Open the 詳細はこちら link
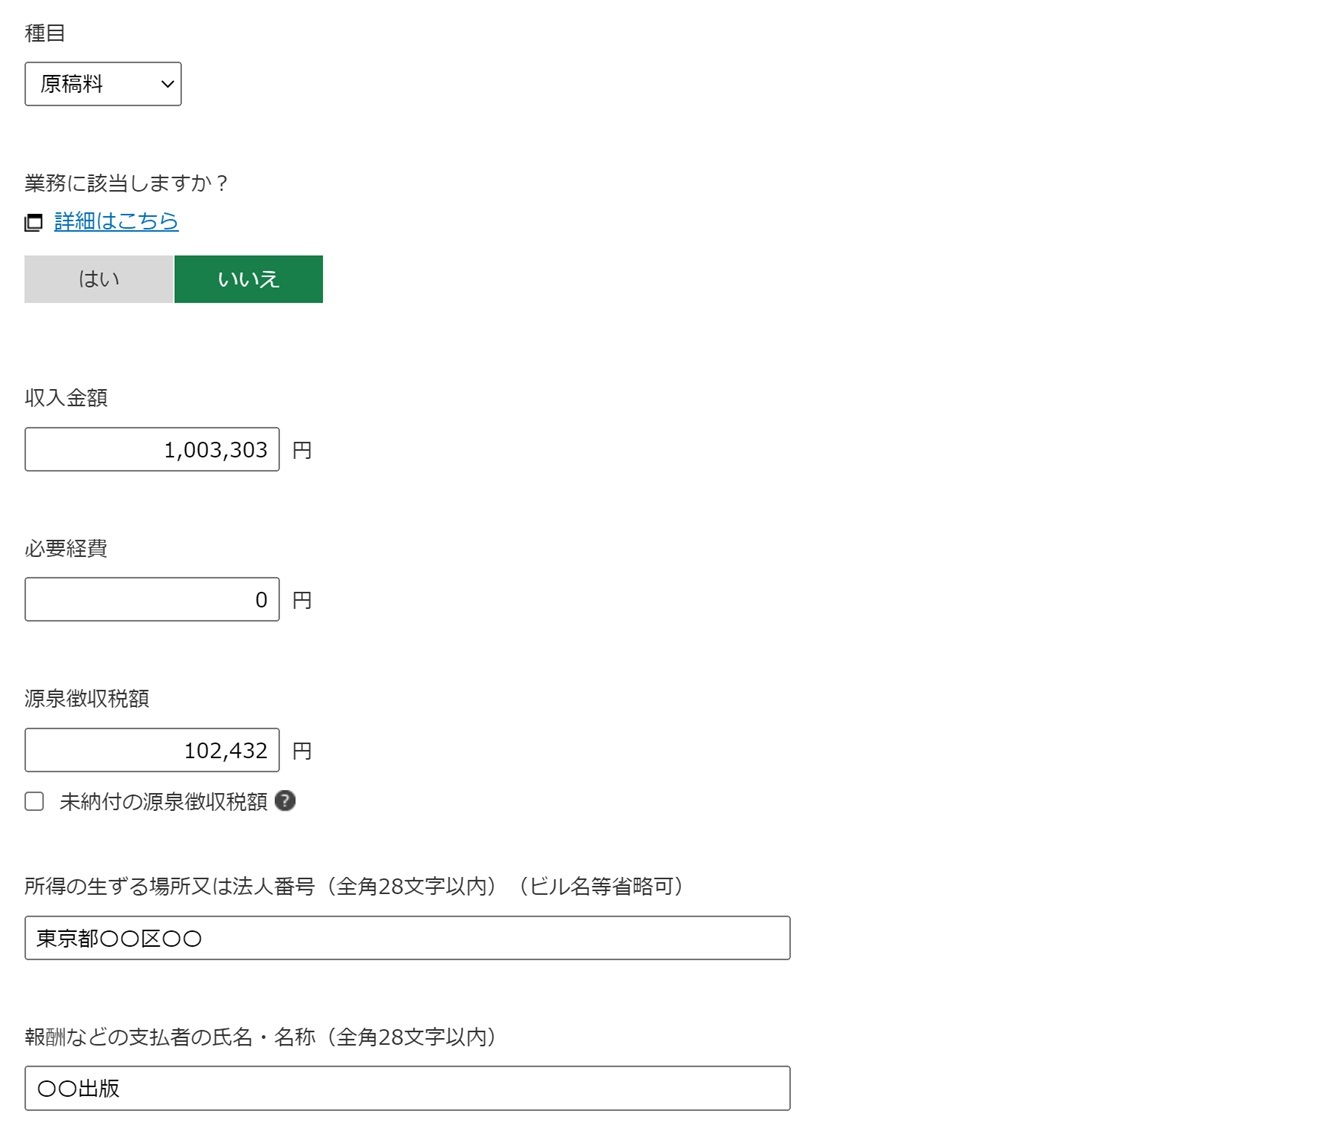The height and width of the screenshot is (1125, 1329). (x=116, y=221)
